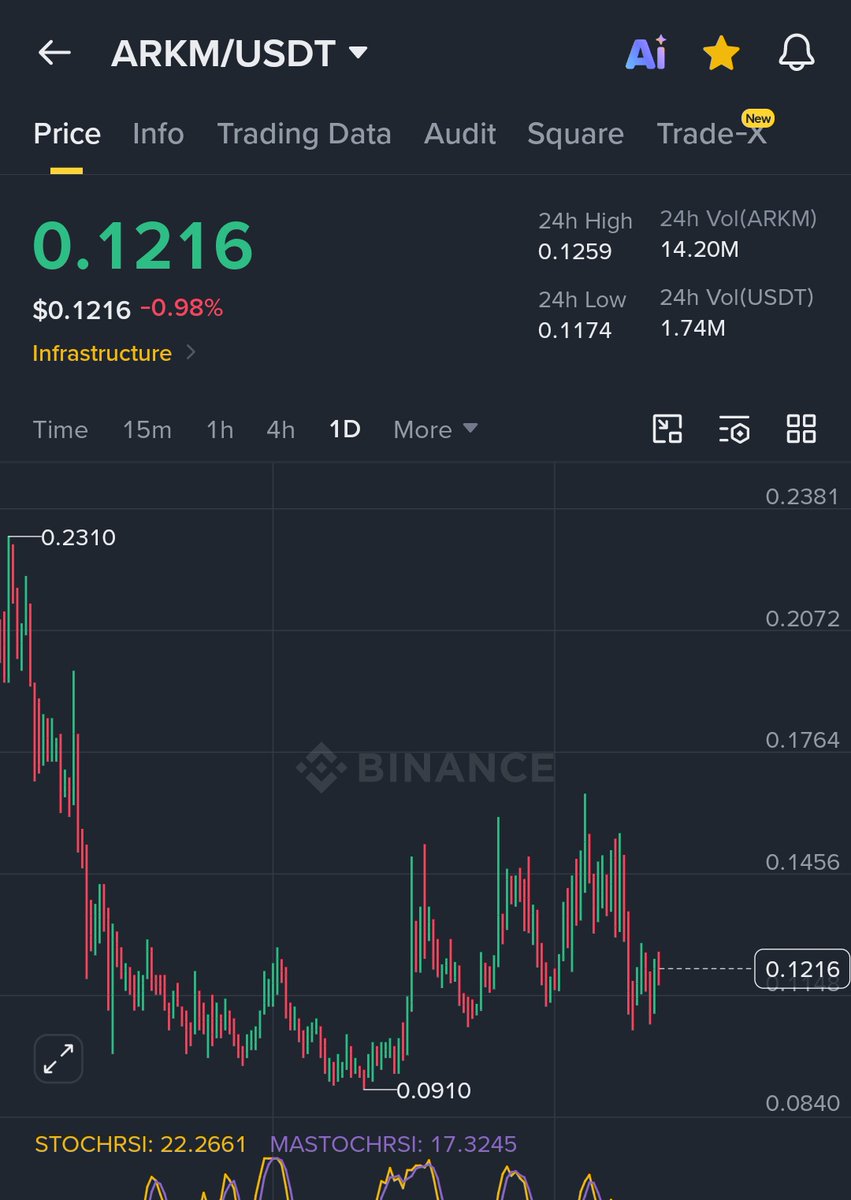Click the -0.98% change value
Image resolution: width=851 pixels, height=1200 pixels.
click(x=181, y=309)
